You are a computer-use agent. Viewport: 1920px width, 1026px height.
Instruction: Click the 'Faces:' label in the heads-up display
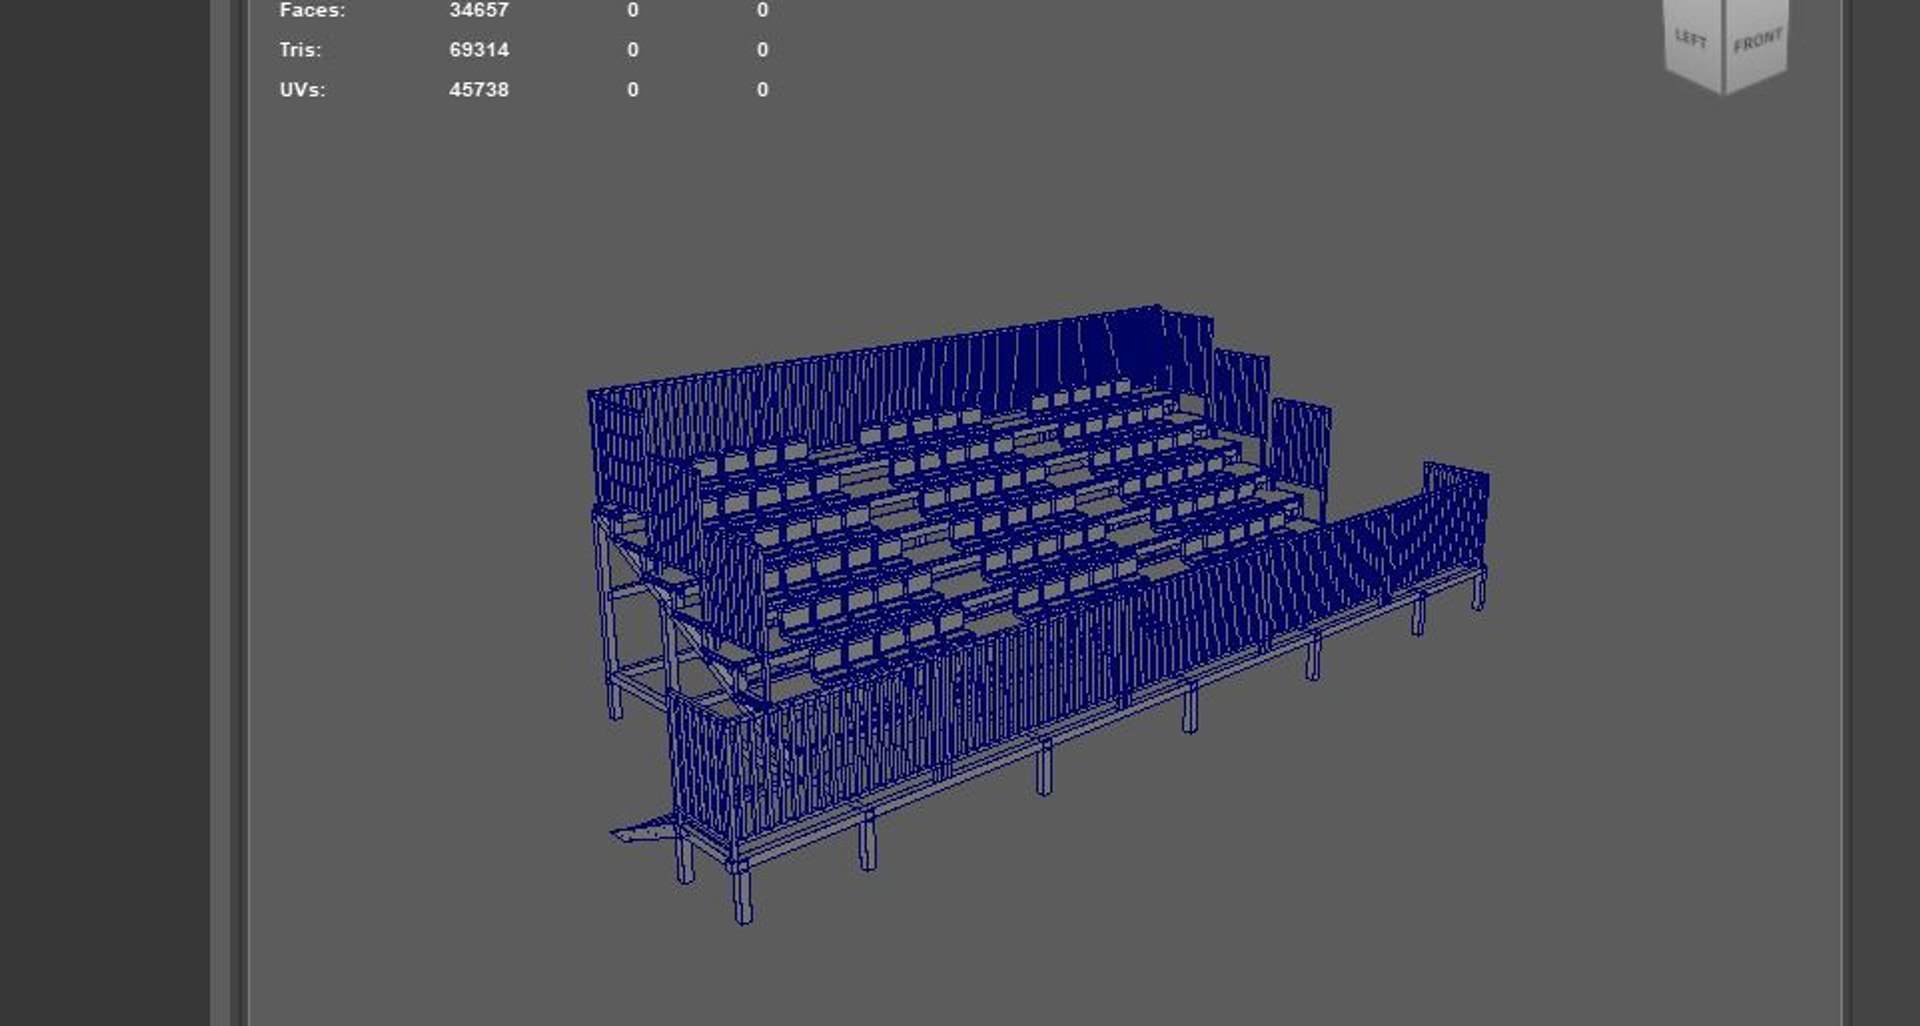[312, 11]
